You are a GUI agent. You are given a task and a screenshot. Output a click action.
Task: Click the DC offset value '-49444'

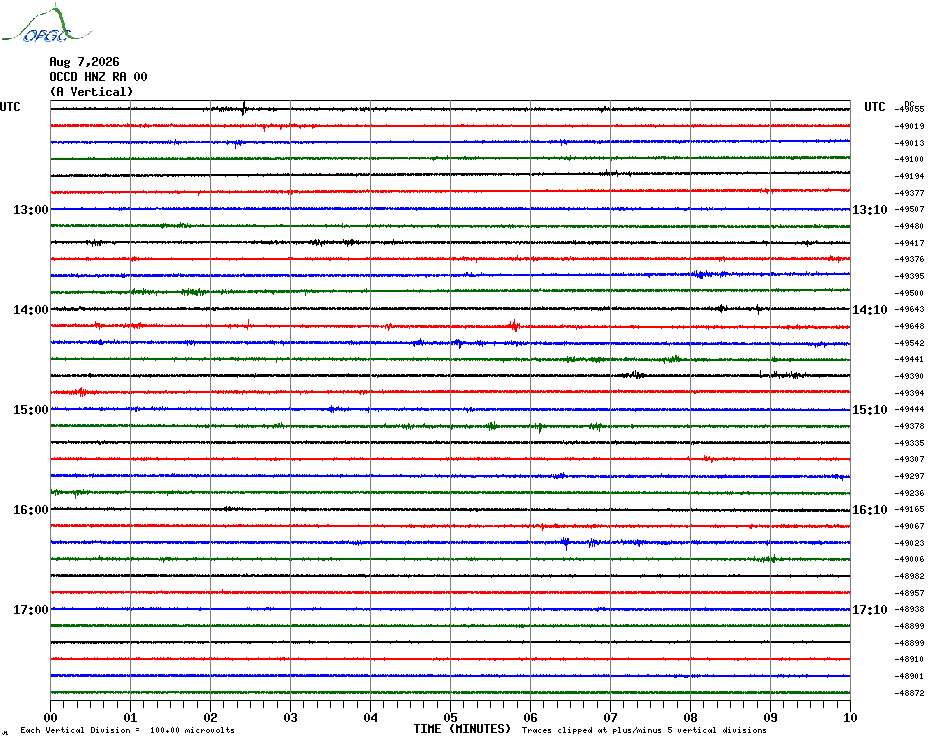[x=909, y=409]
